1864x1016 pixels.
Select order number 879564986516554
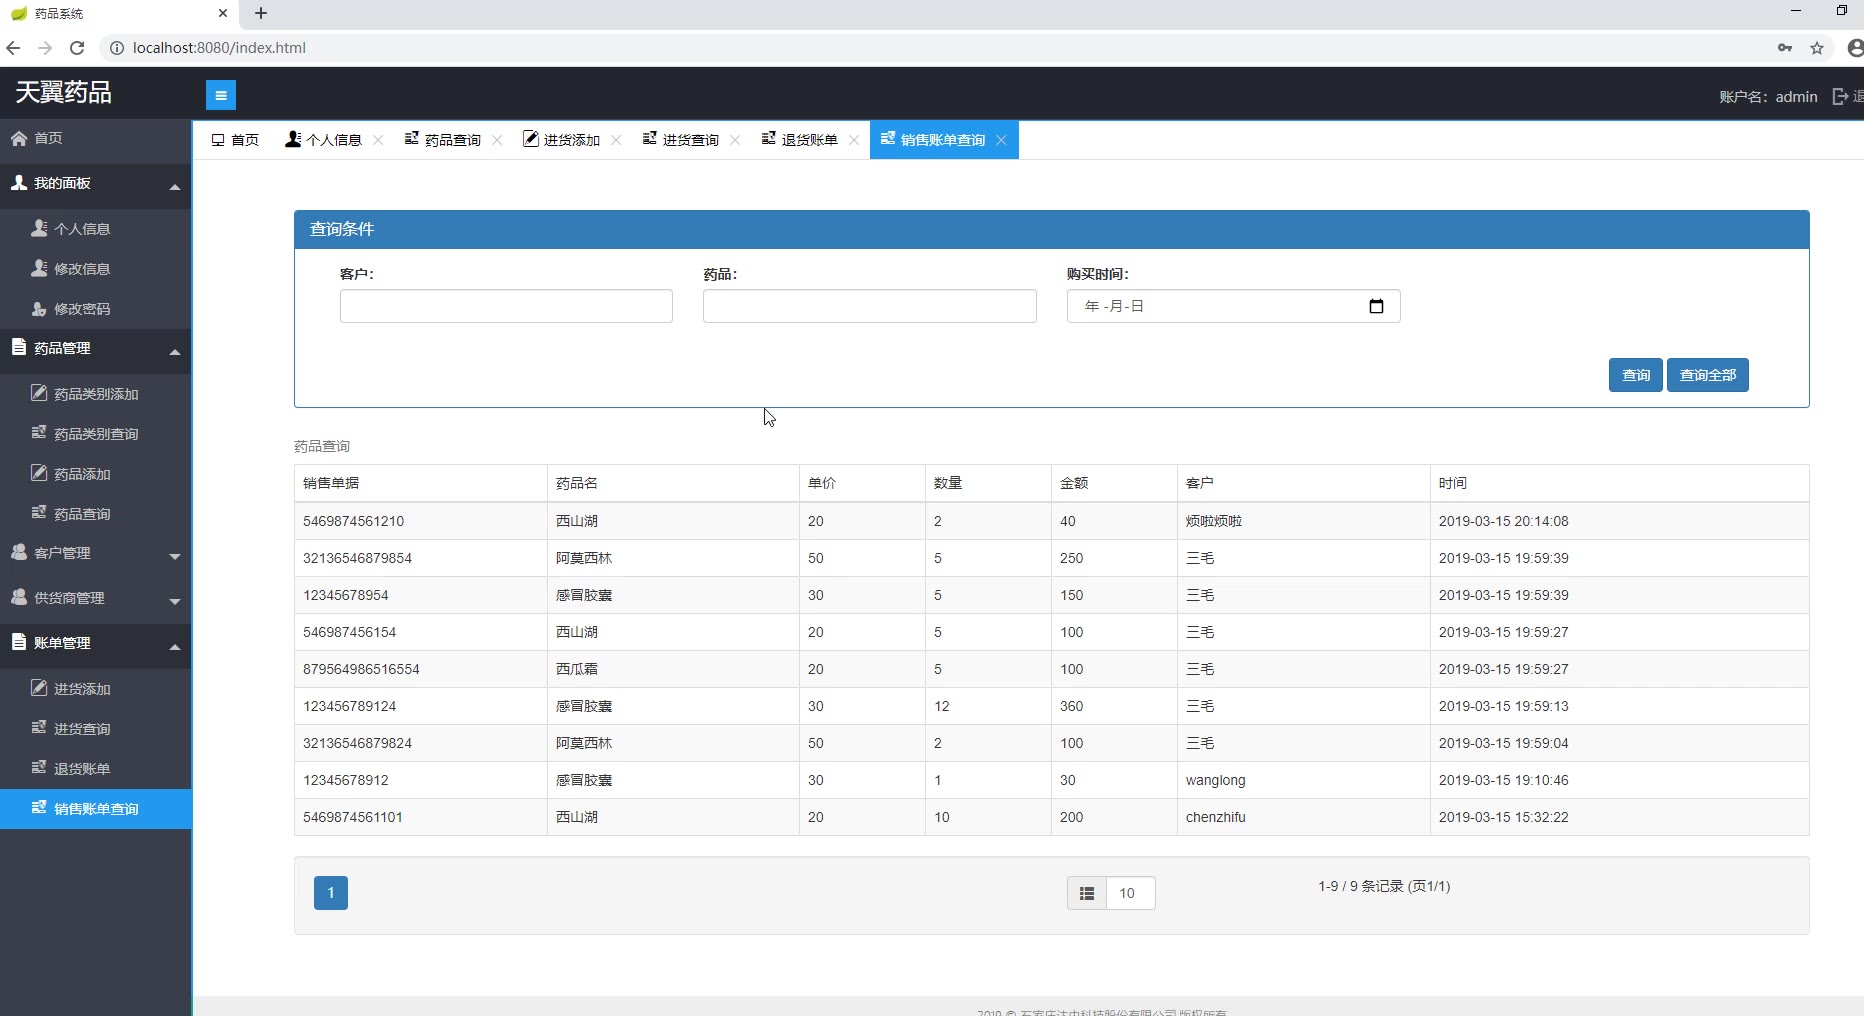click(x=361, y=669)
